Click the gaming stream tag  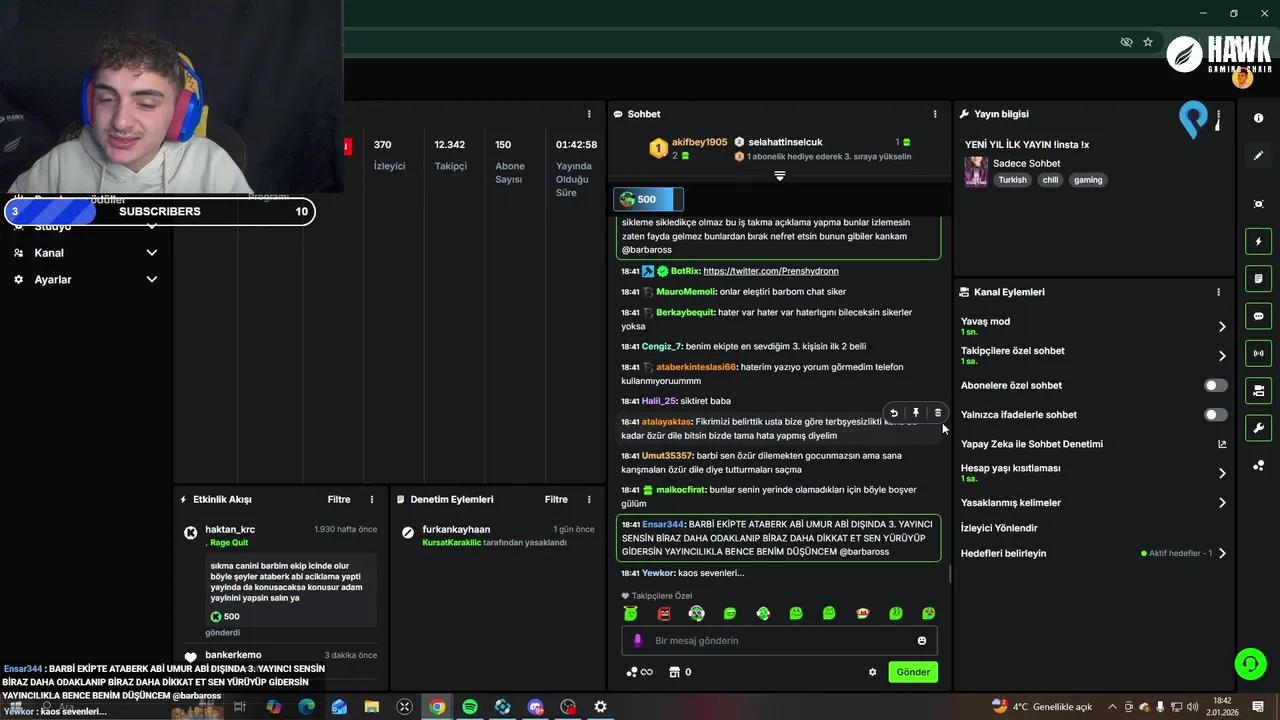pyautogui.click(x=1088, y=180)
